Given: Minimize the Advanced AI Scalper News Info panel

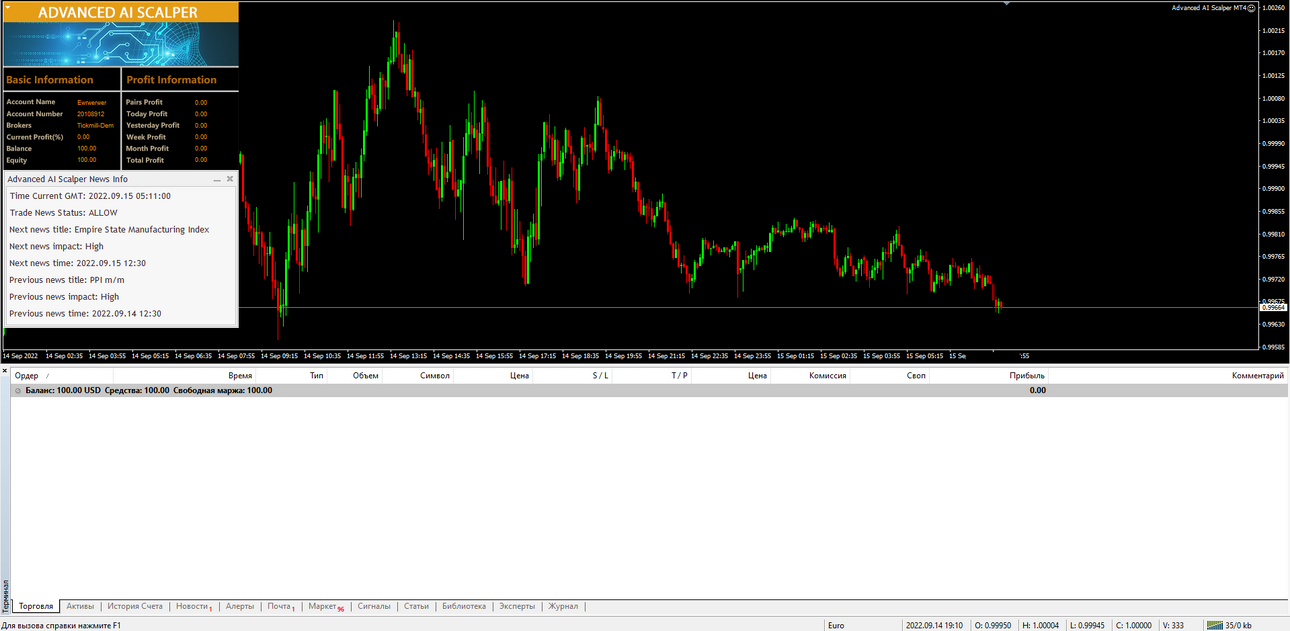Looking at the screenshot, I should coord(217,179).
